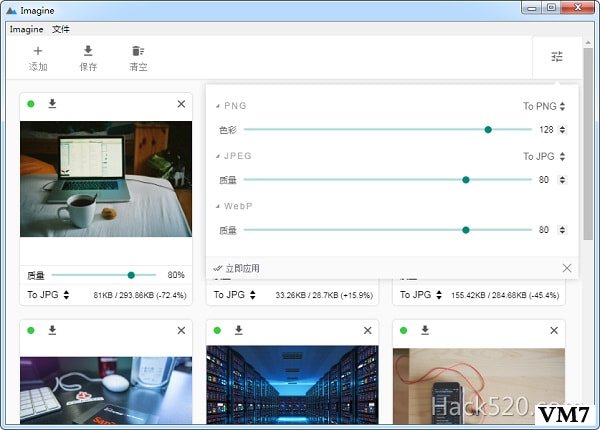Click the 155.42KB / 284.68KB (-45.4%) size text

pos(505,295)
